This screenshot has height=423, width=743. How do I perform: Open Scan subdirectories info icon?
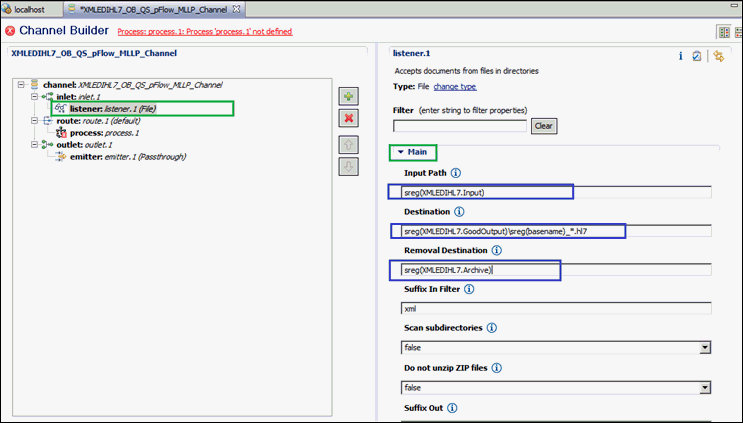point(492,328)
